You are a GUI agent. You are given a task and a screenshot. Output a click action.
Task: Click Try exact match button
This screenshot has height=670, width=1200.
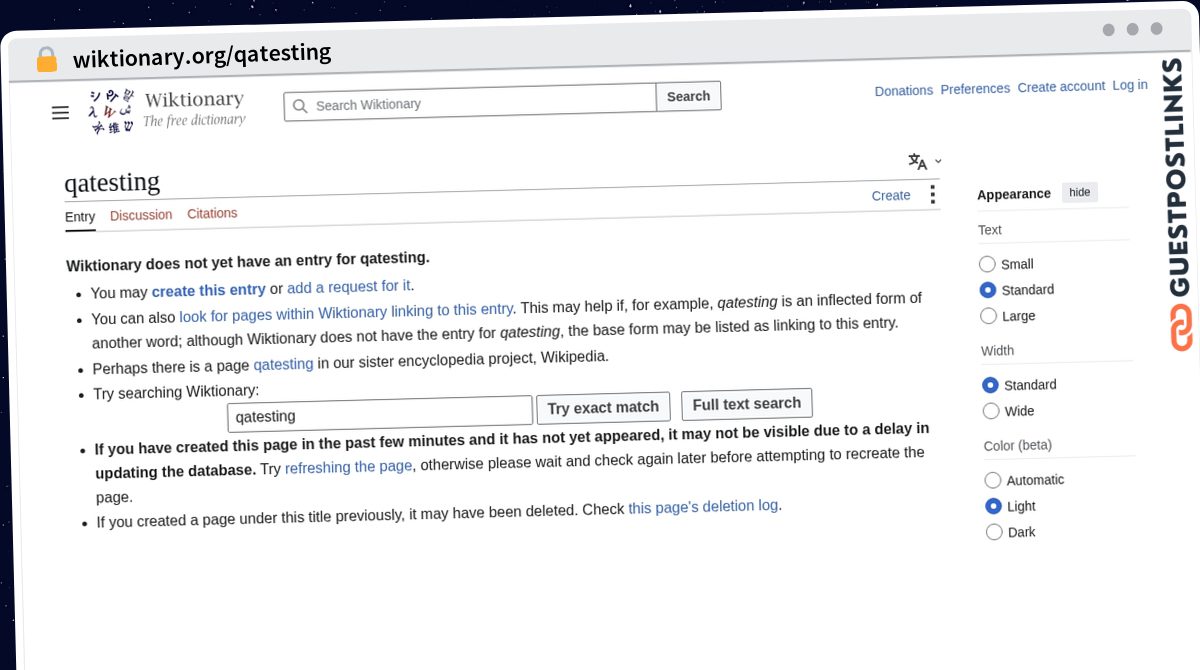click(603, 408)
